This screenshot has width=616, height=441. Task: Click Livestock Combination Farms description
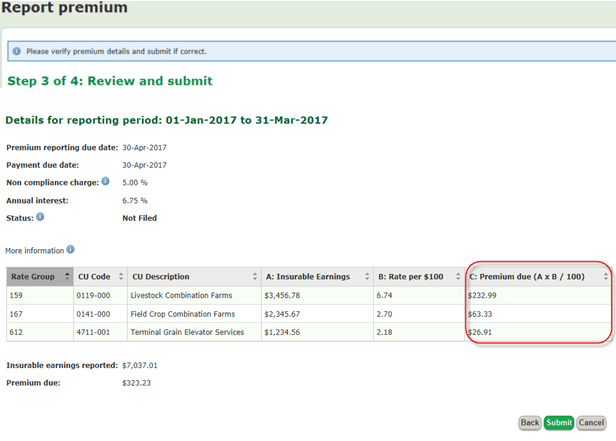tap(181, 295)
